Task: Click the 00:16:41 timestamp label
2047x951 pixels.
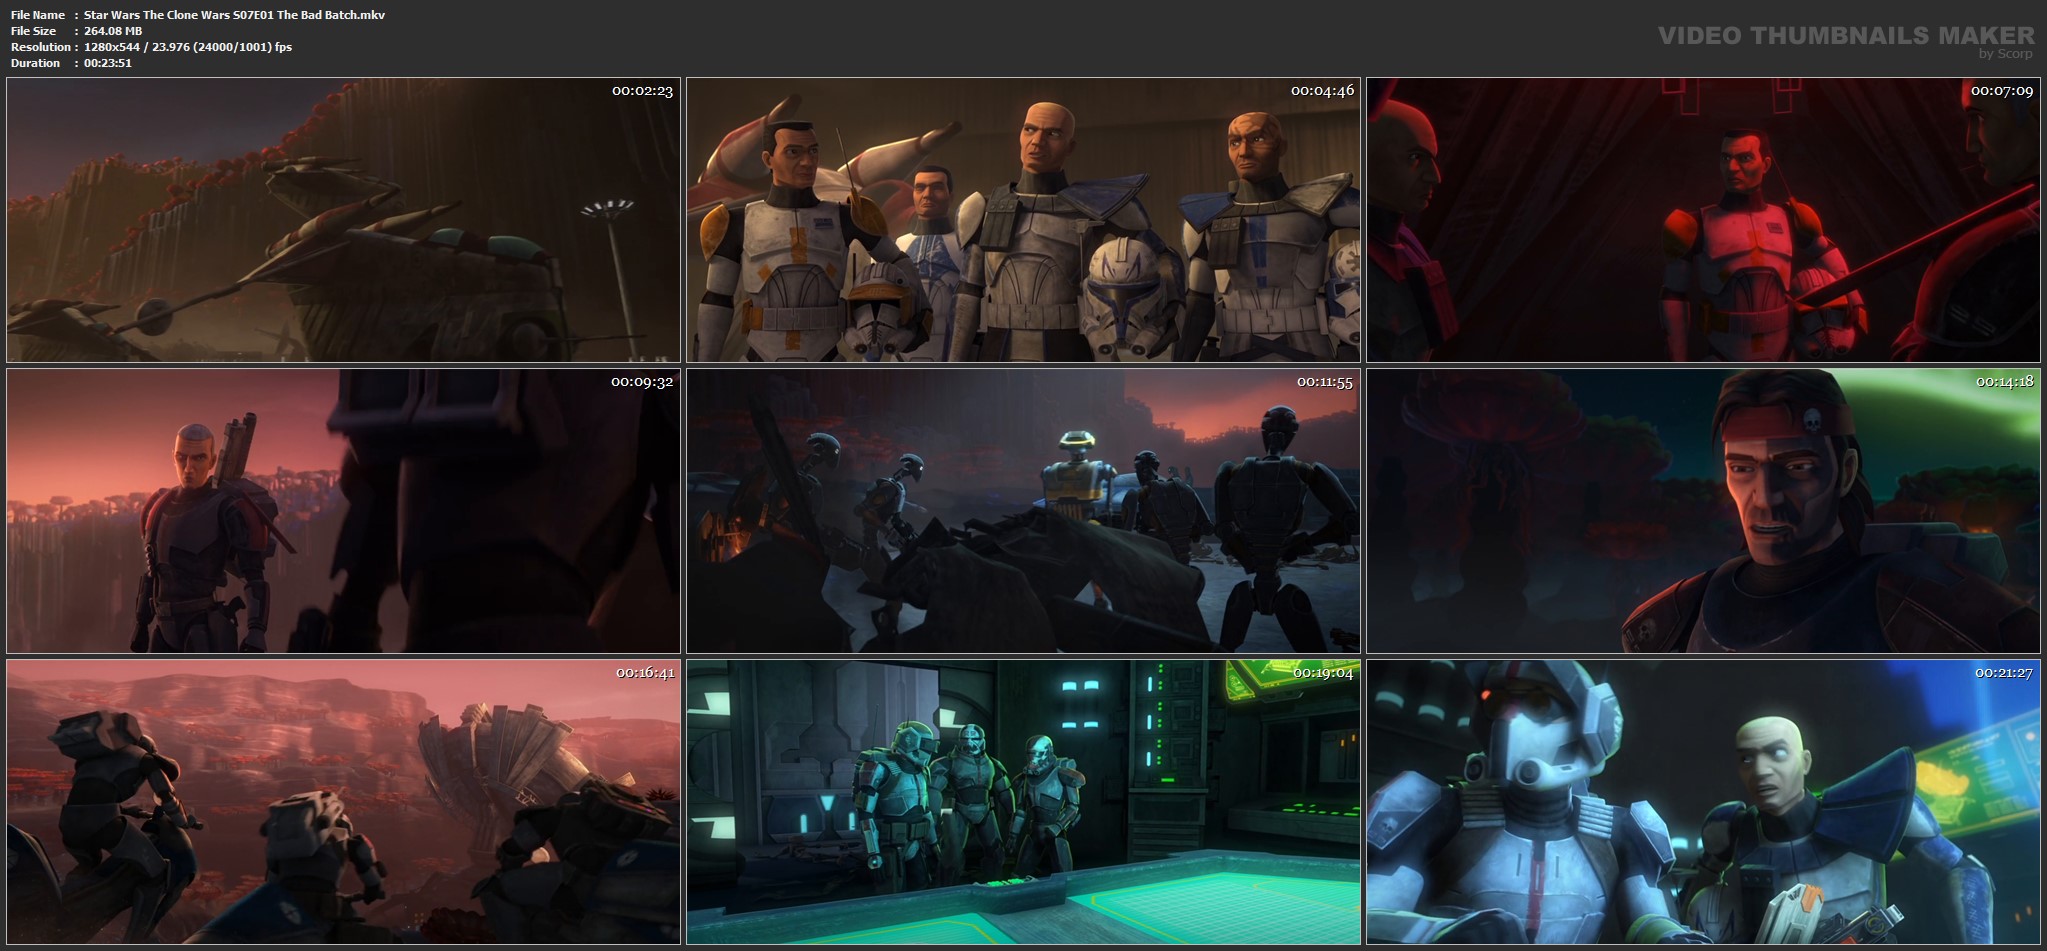Action: 645,672
